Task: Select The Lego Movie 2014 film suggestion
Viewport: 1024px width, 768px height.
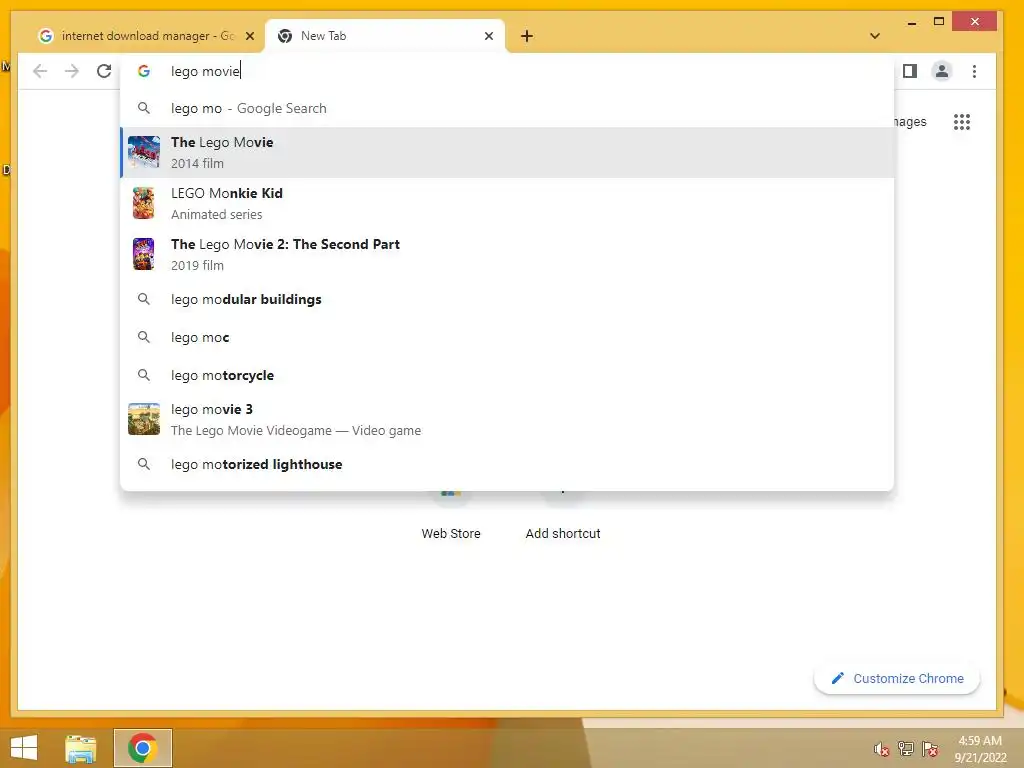Action: pos(507,152)
